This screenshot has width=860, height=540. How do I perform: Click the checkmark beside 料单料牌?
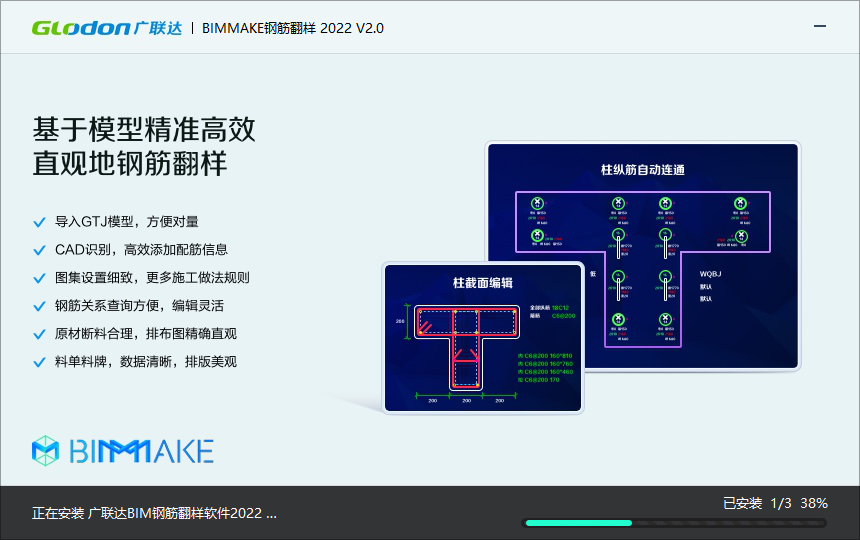(x=39, y=362)
